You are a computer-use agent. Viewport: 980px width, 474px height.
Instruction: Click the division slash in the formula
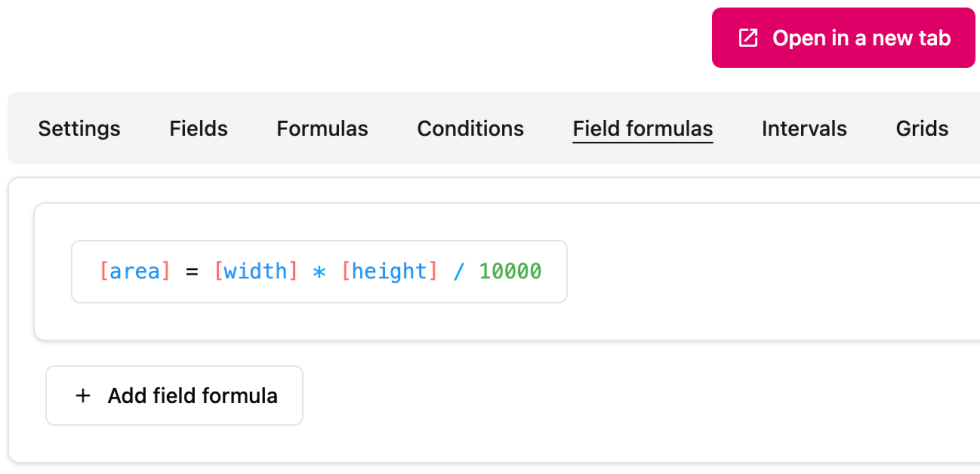(458, 271)
